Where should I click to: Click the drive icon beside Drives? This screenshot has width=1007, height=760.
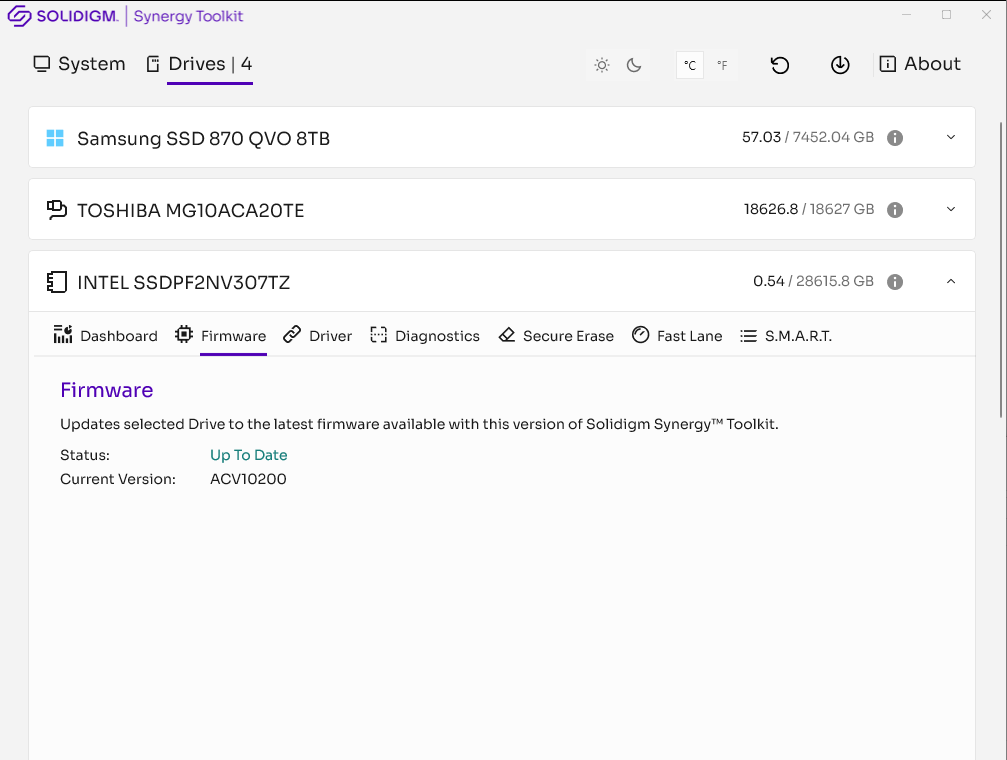153,64
